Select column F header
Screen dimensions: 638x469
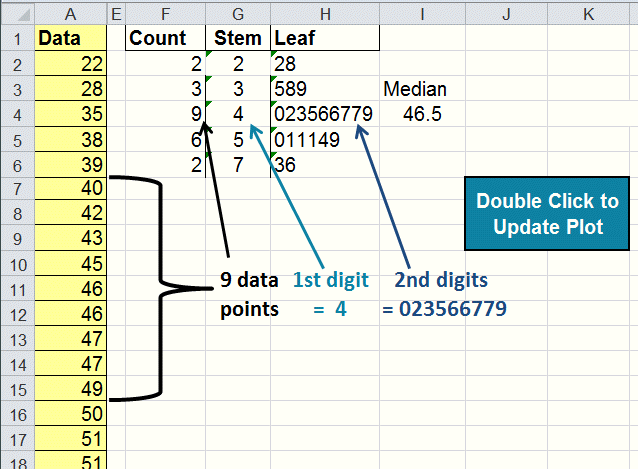[x=165, y=14]
